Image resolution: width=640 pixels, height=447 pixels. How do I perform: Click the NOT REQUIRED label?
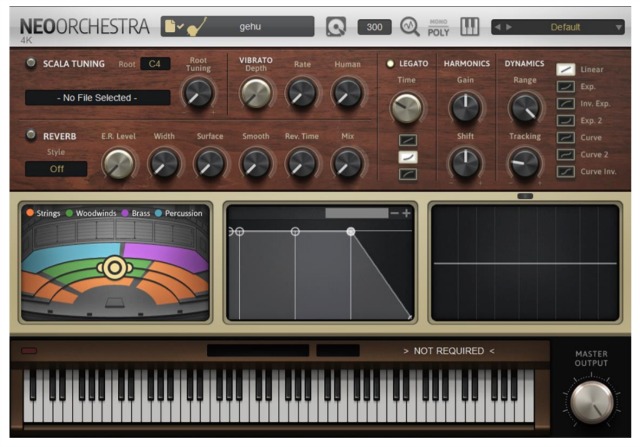point(449,351)
